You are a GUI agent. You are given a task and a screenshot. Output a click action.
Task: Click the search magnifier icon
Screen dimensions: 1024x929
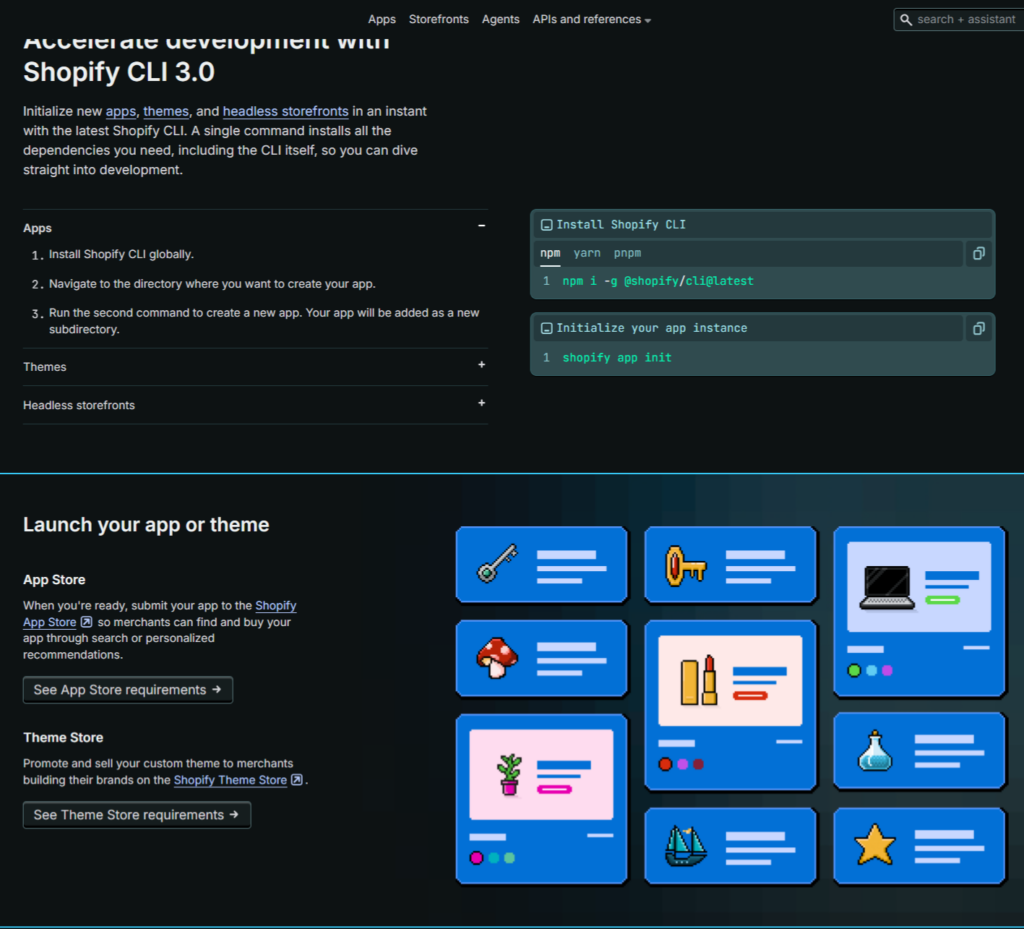906,20
